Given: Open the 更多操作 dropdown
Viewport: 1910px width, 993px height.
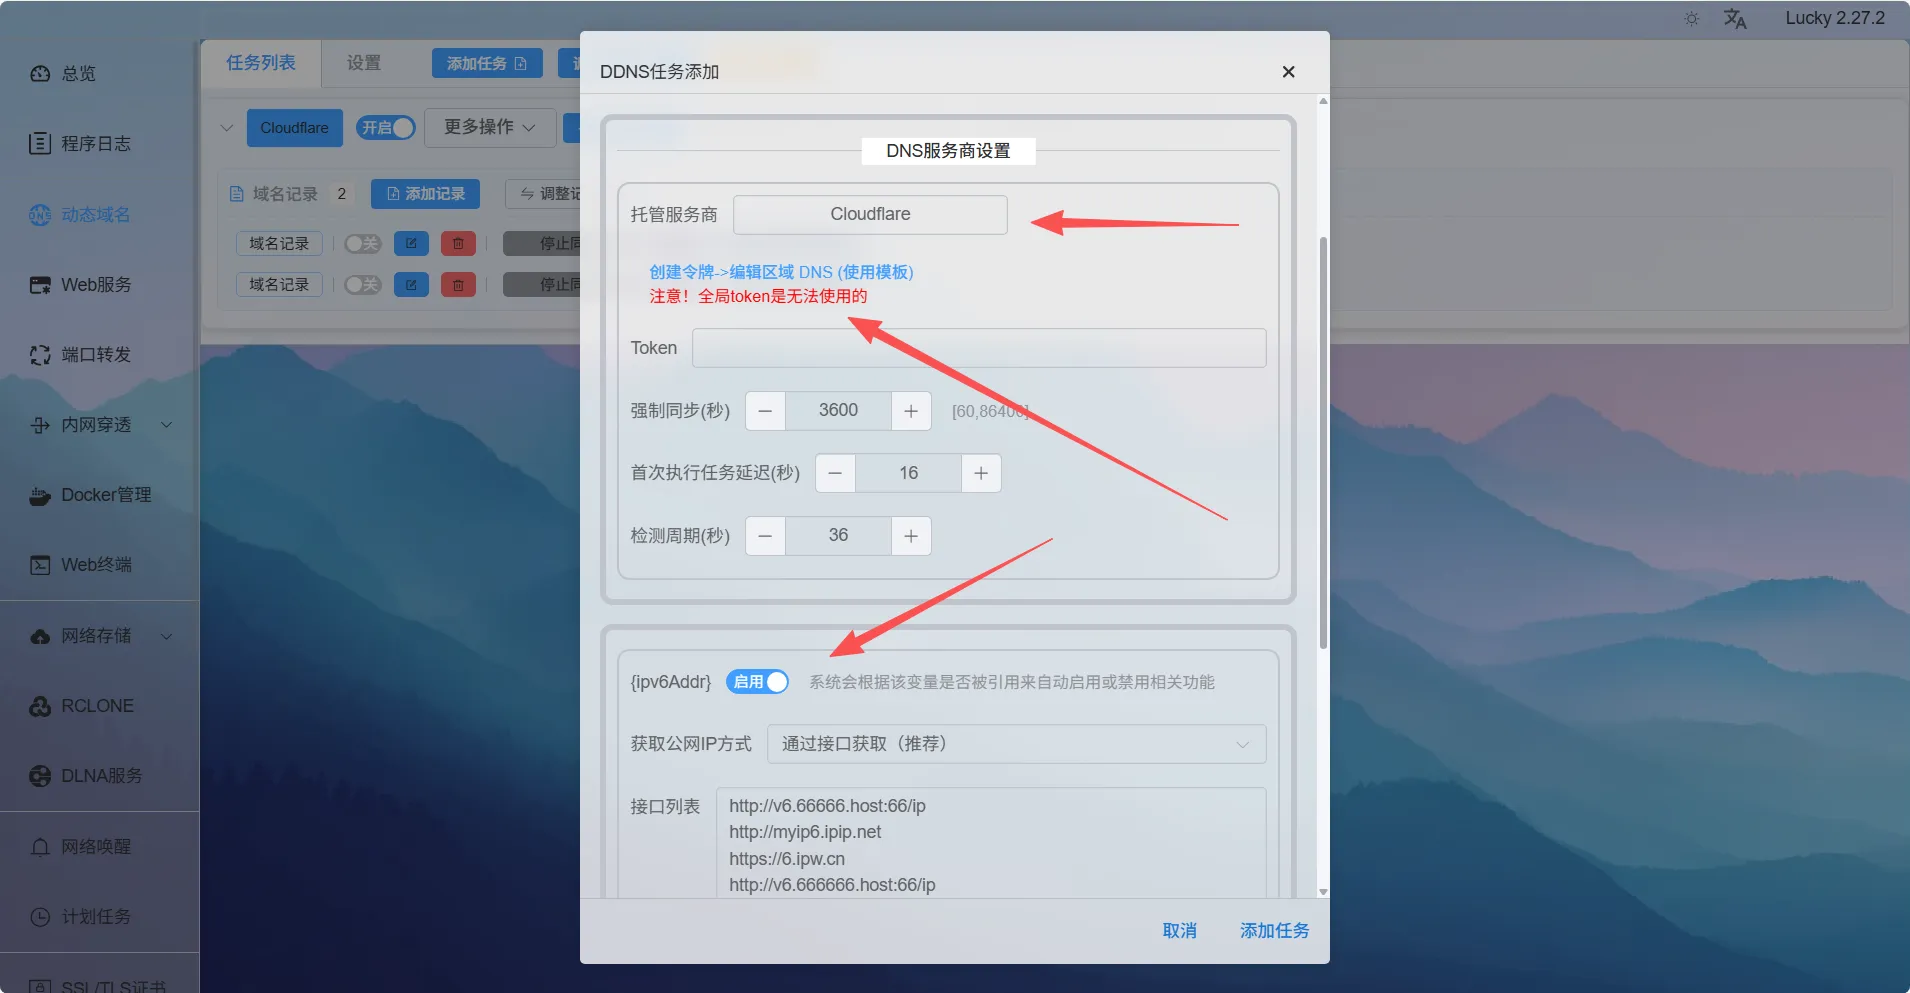Looking at the screenshot, I should [x=490, y=128].
